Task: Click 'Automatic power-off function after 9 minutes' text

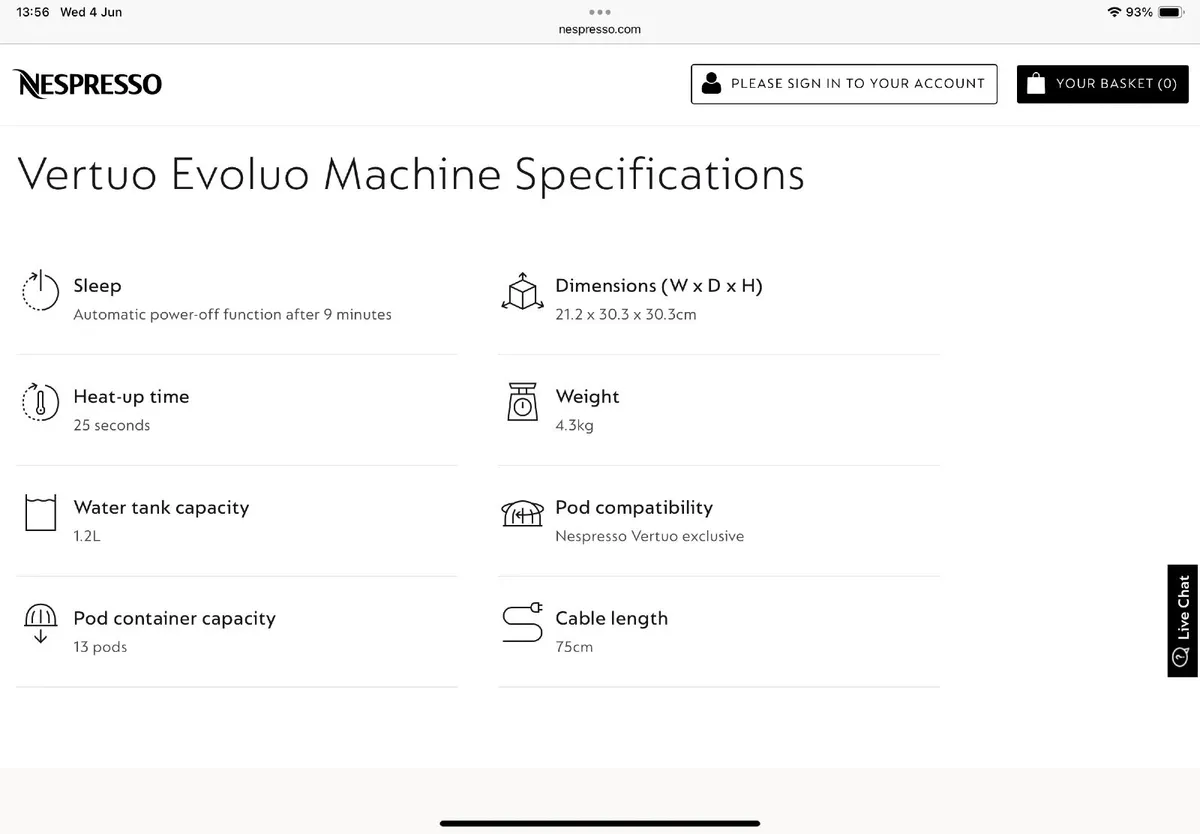Action: pyautogui.click(x=232, y=314)
